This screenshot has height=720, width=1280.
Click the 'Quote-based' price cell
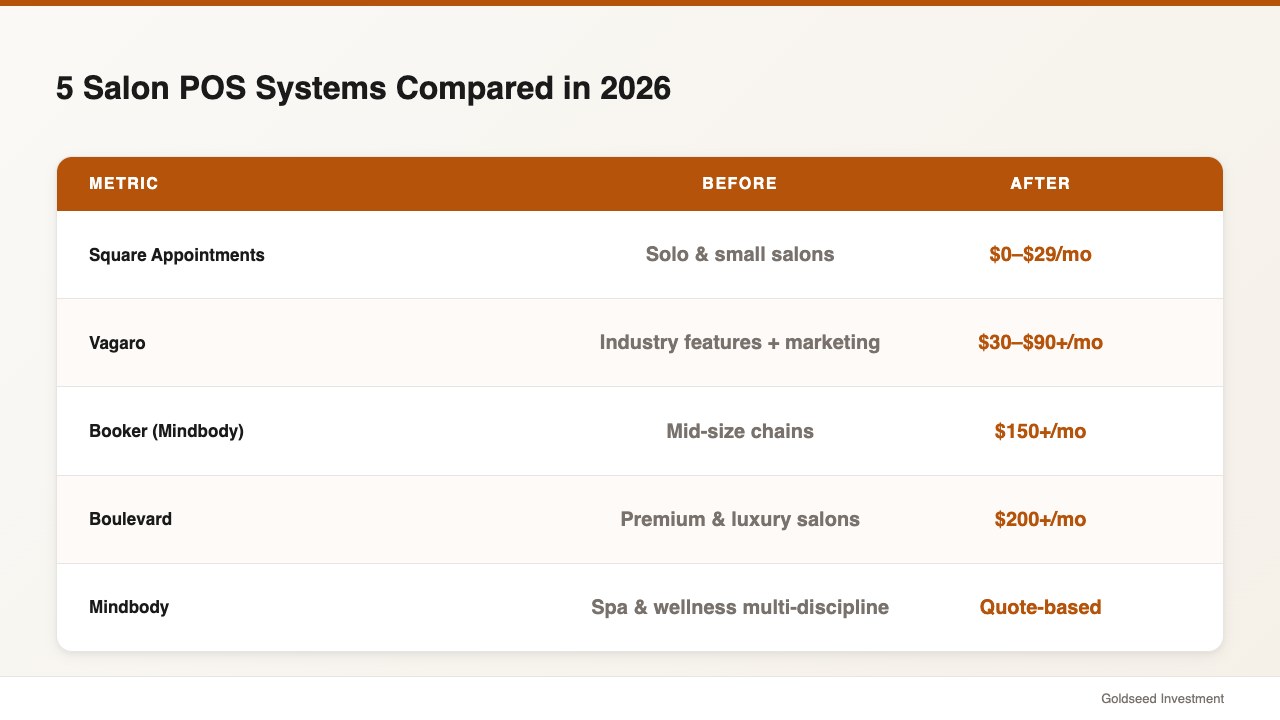point(1040,607)
